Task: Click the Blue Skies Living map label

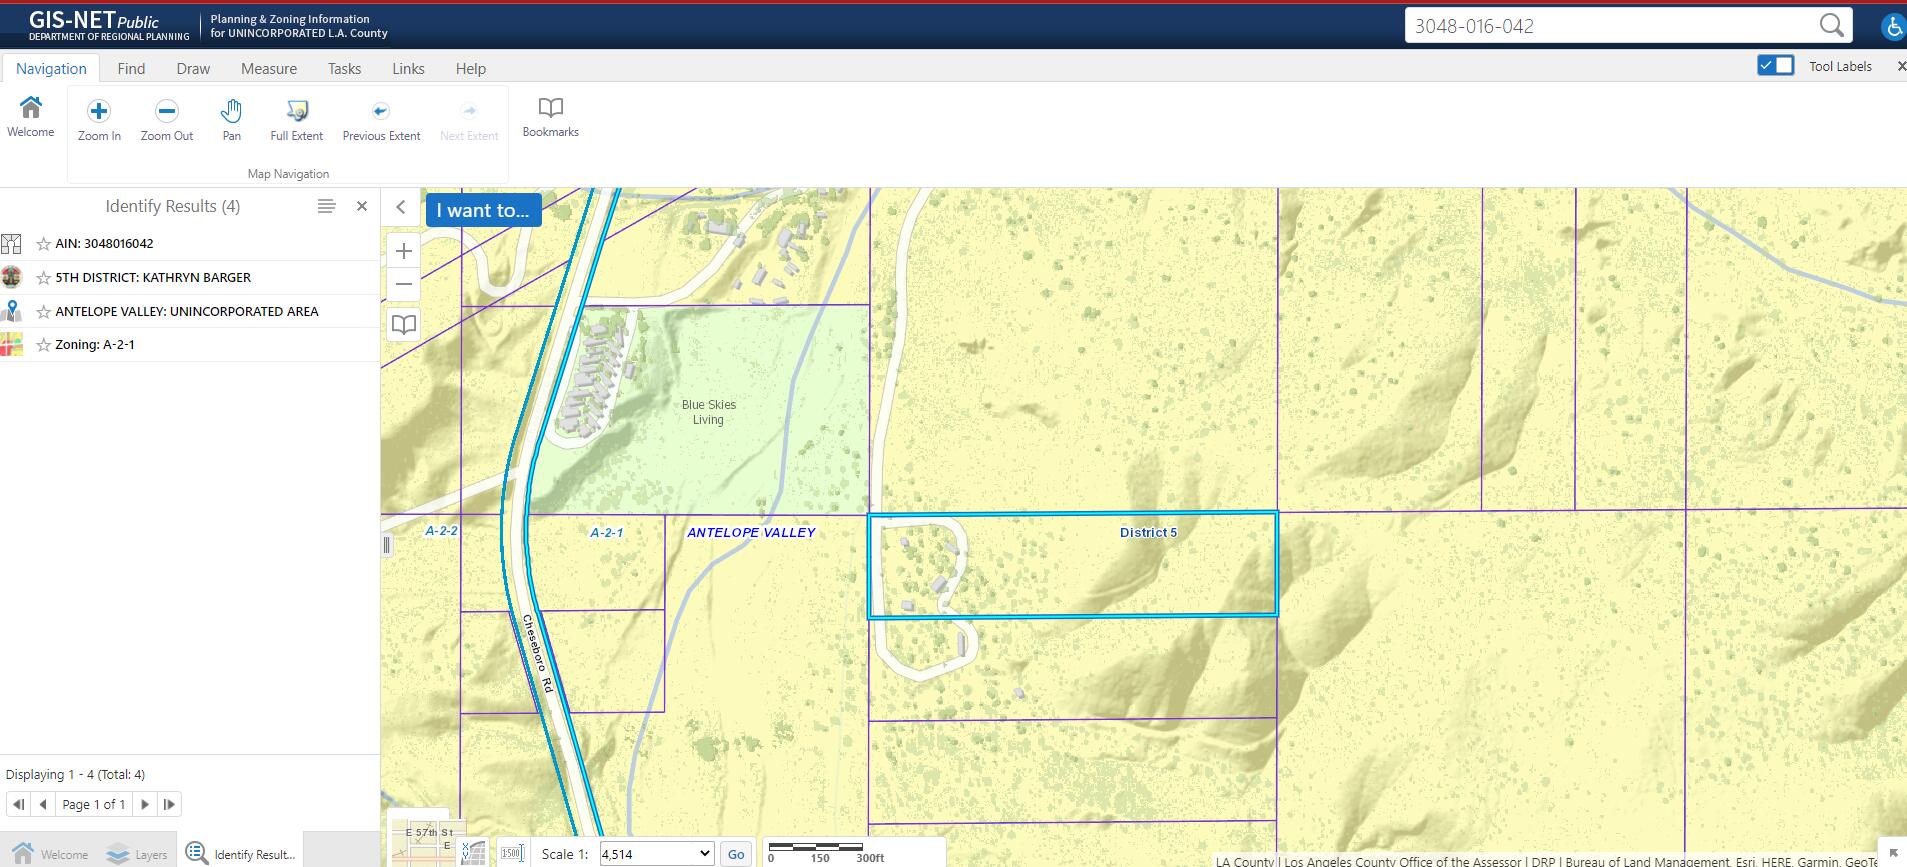Action: point(709,412)
